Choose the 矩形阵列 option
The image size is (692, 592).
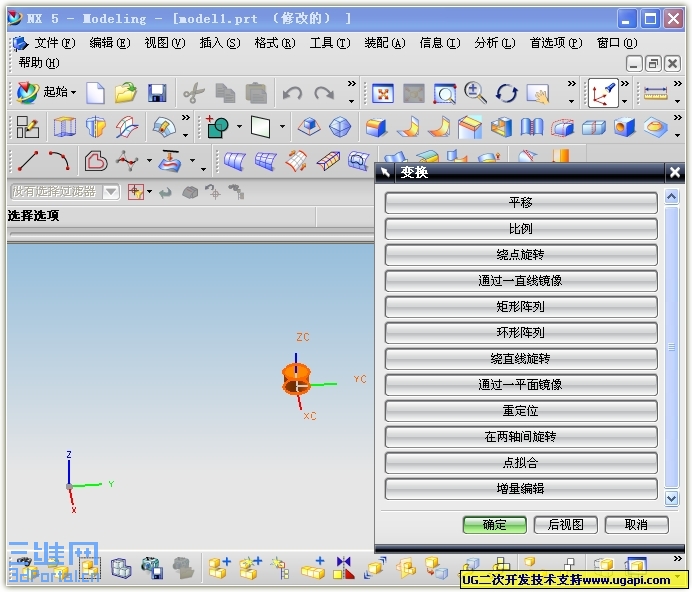(x=521, y=307)
